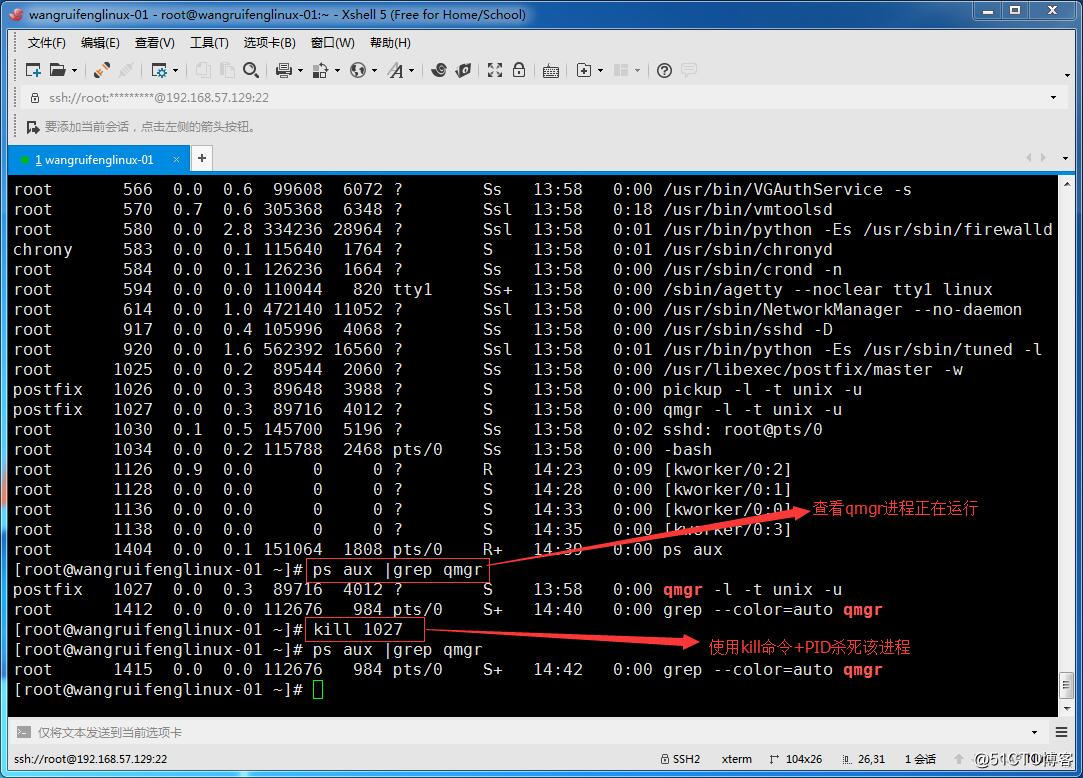The height and width of the screenshot is (778, 1083).
Task: Click the terminal cursor at the prompt
Action: tap(318, 690)
